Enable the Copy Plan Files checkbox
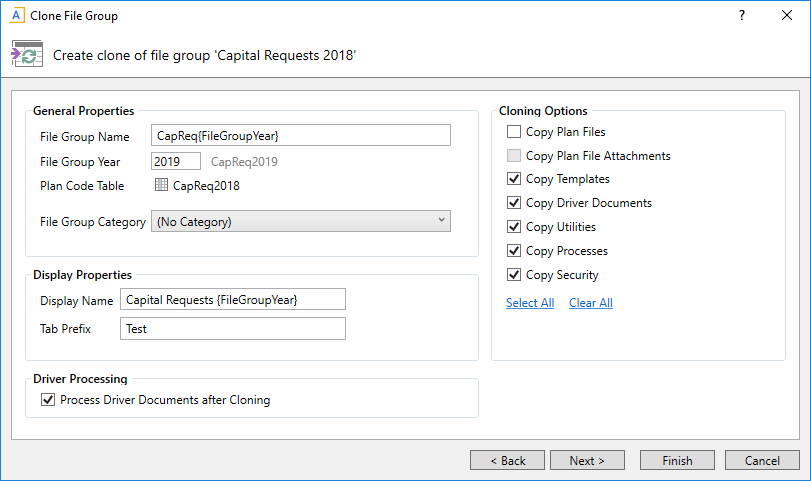 coord(514,132)
